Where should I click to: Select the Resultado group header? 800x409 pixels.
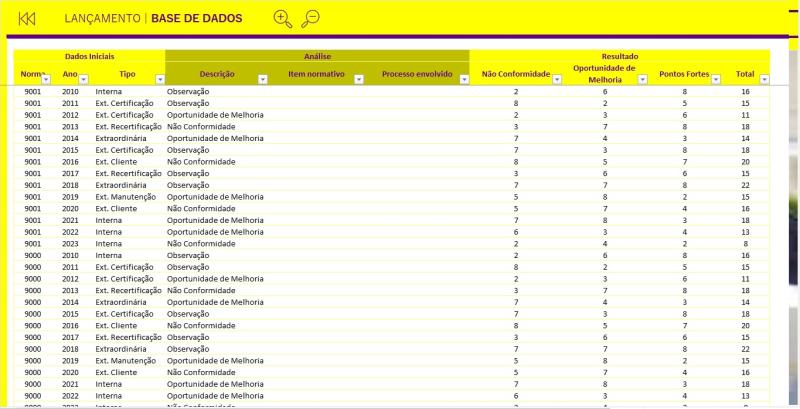pos(619,56)
